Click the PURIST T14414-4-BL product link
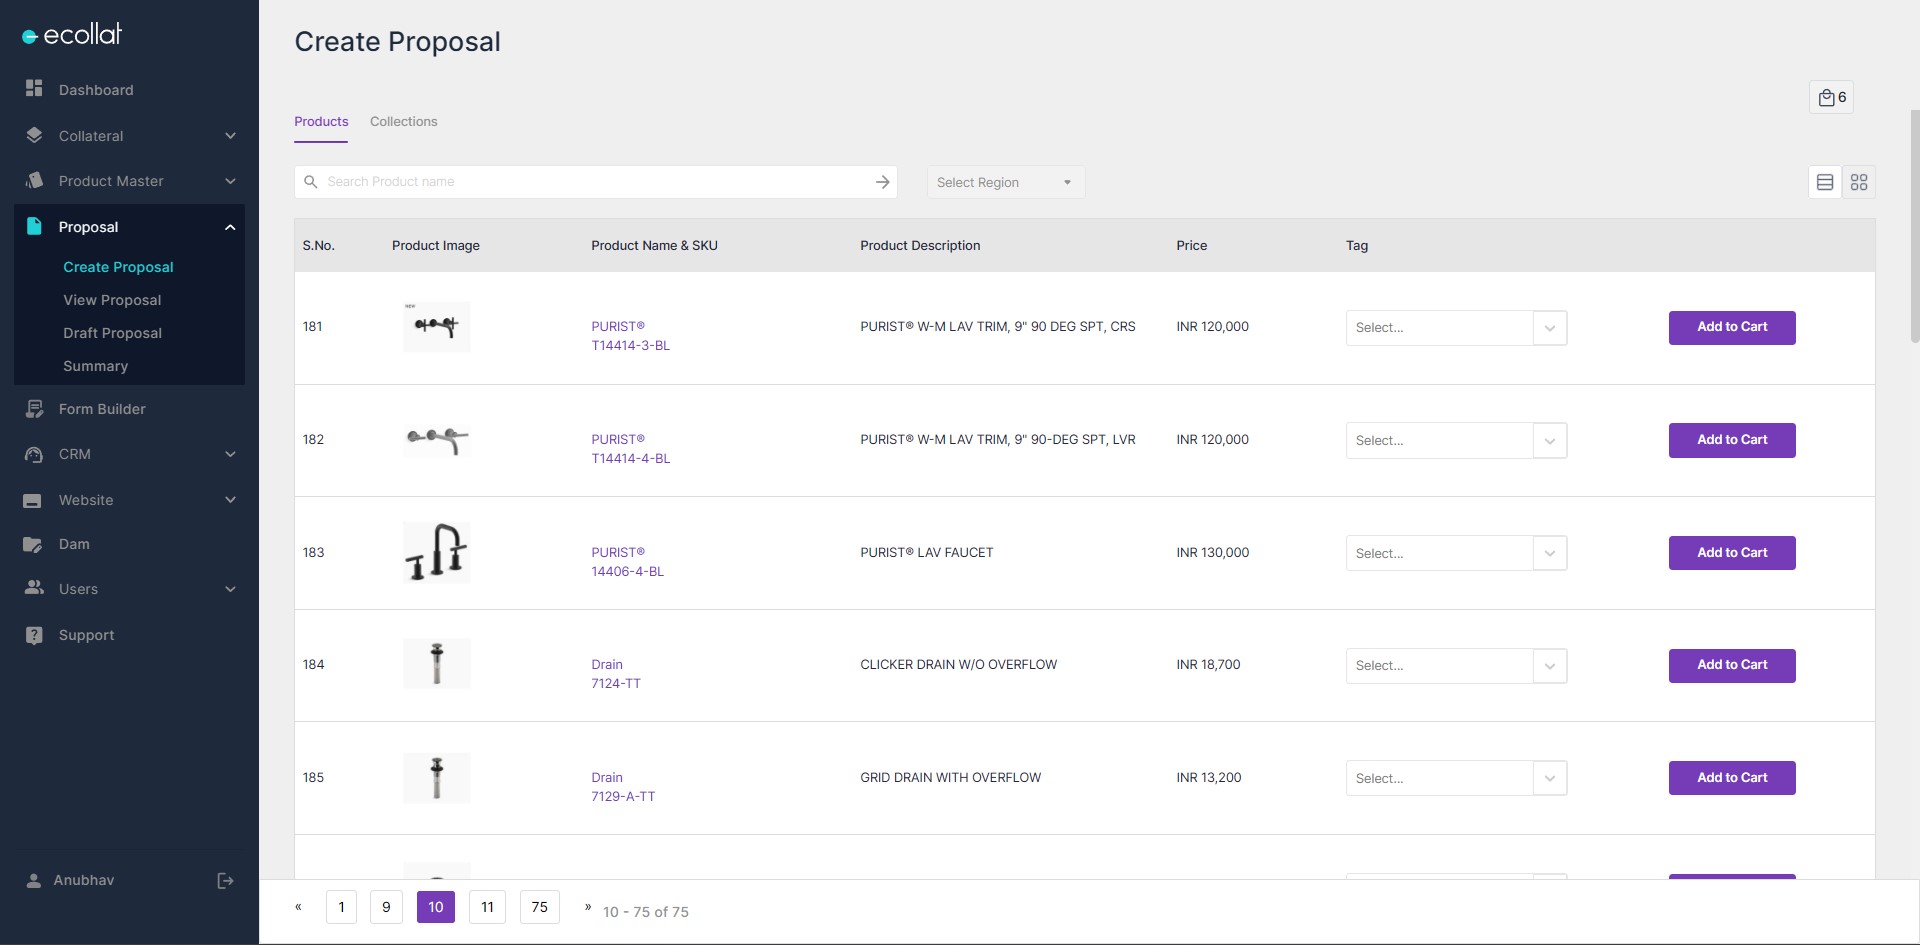 (x=630, y=449)
